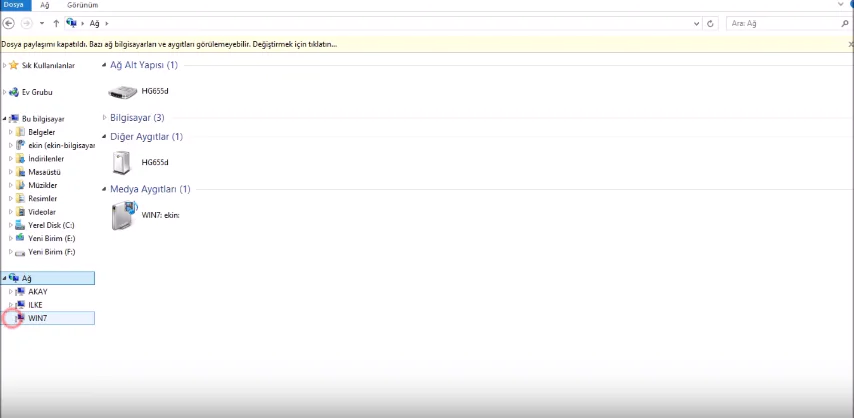Open the HG655d router under Ağ Alt Yapısı
The height and width of the screenshot is (418, 854).
point(139,92)
